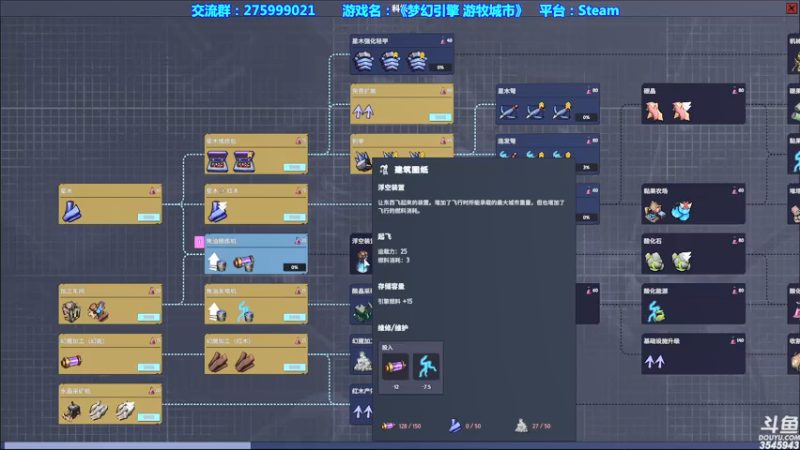Open the 连发弩 research card title
The height and width of the screenshot is (450, 800).
point(507,141)
